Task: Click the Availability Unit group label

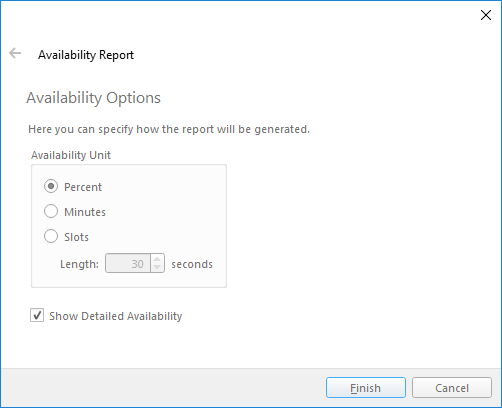Action: (71, 155)
